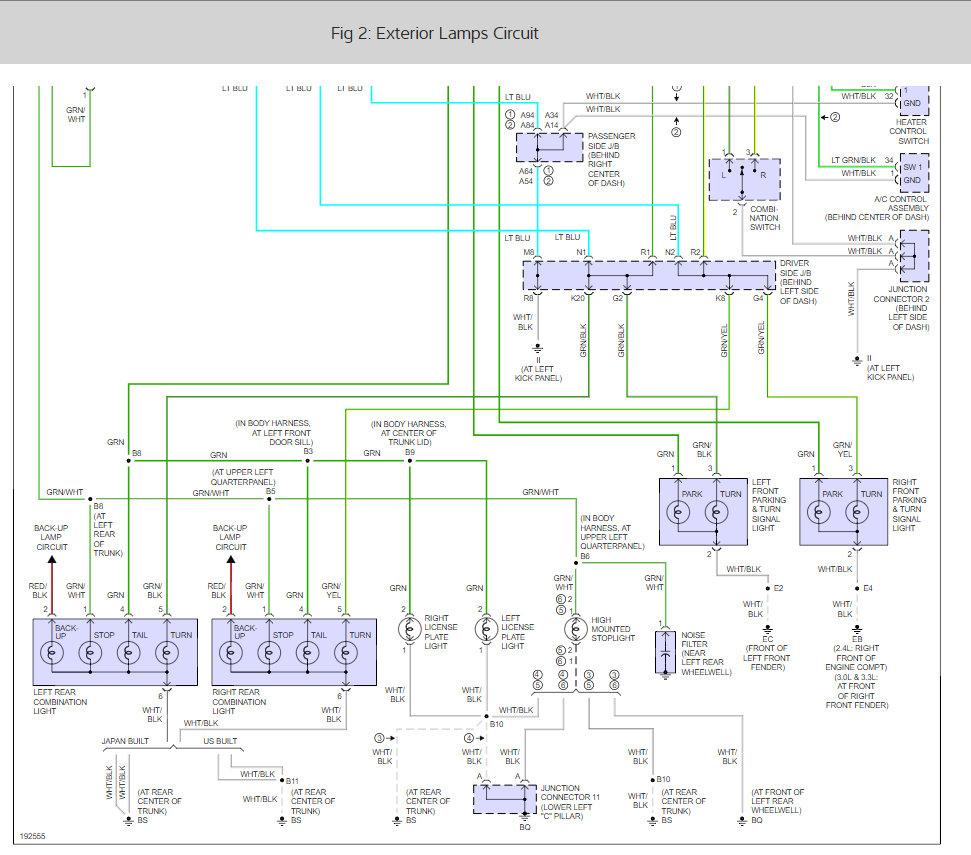Click the 'G4' terminal label on driver J/B
971x855 pixels.
click(x=758, y=298)
